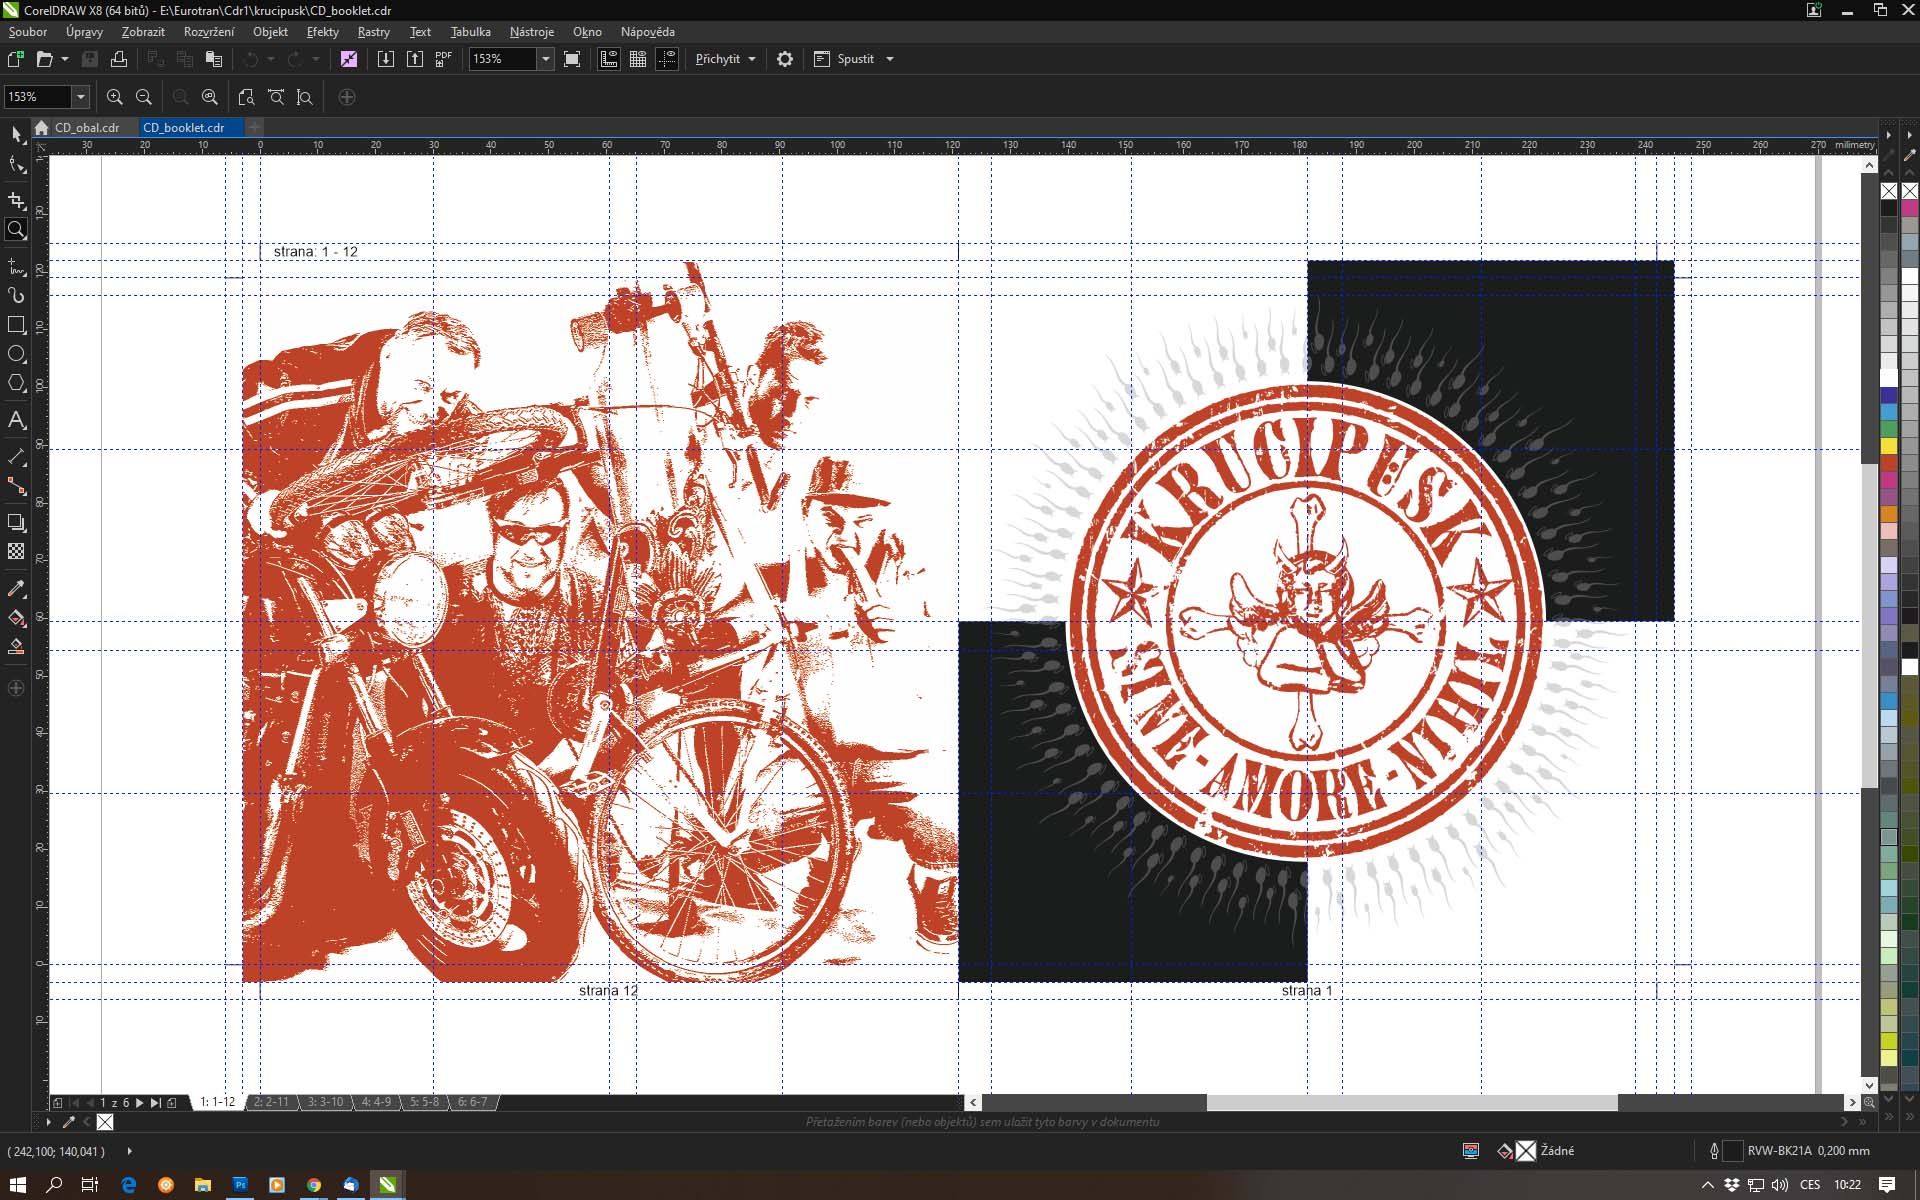Switch to the CD_obal.cdr document tab
The height and width of the screenshot is (1200, 1920).
click(x=86, y=128)
